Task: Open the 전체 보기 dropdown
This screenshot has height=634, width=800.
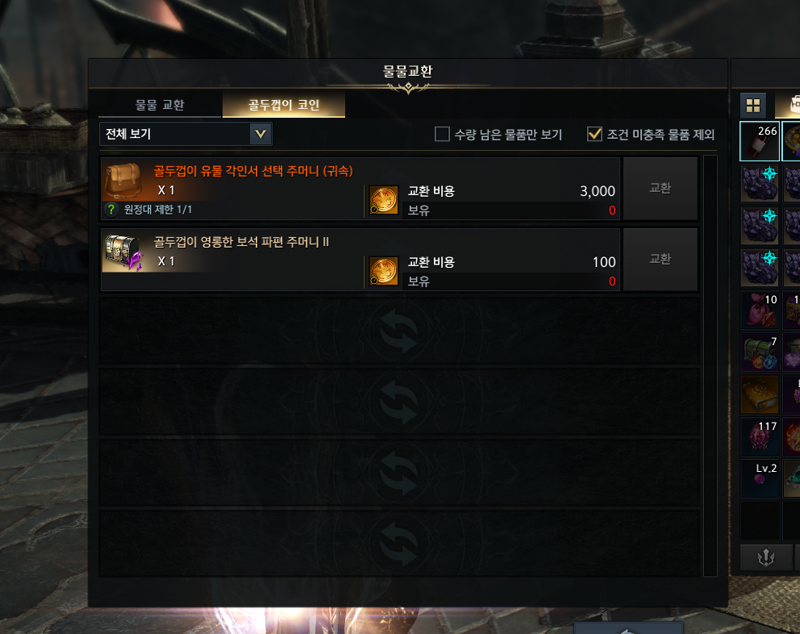Action: pos(186,134)
